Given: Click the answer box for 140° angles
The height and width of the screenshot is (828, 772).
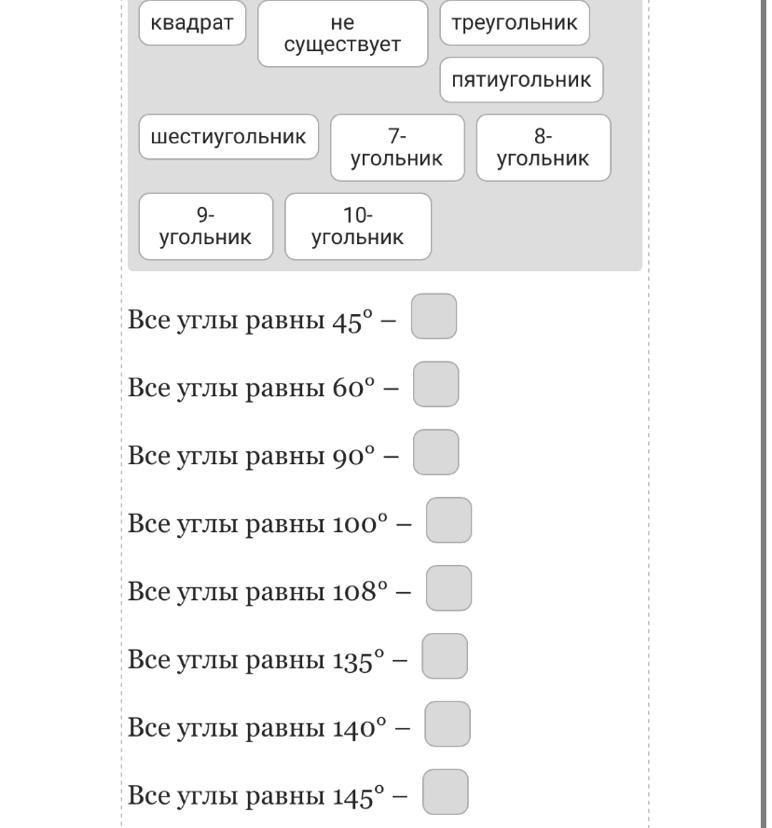Looking at the screenshot, I should click(447, 725).
